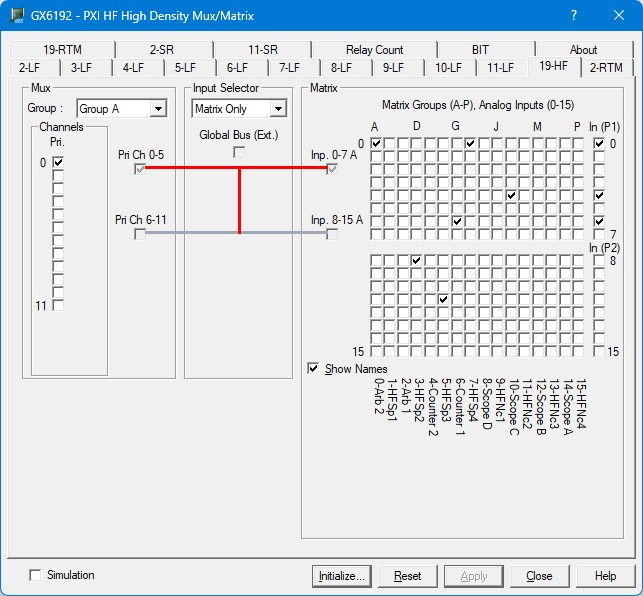Image resolution: width=643 pixels, height=596 pixels.
Task: Check the In (P2) input 15 checkbox
Action: point(599,351)
